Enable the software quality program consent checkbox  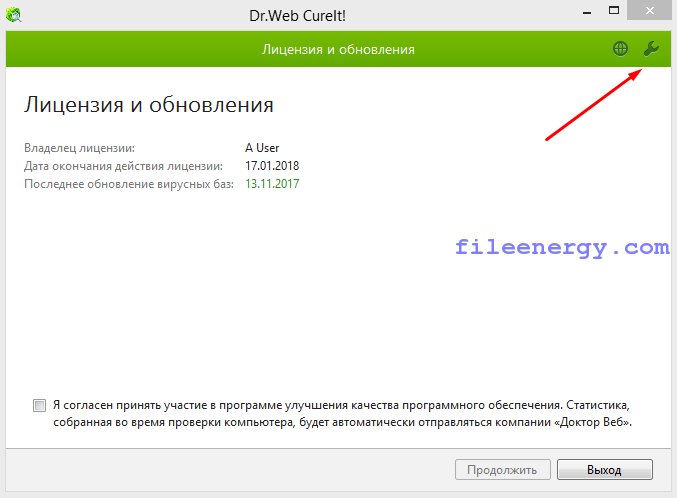pyautogui.click(x=39, y=406)
